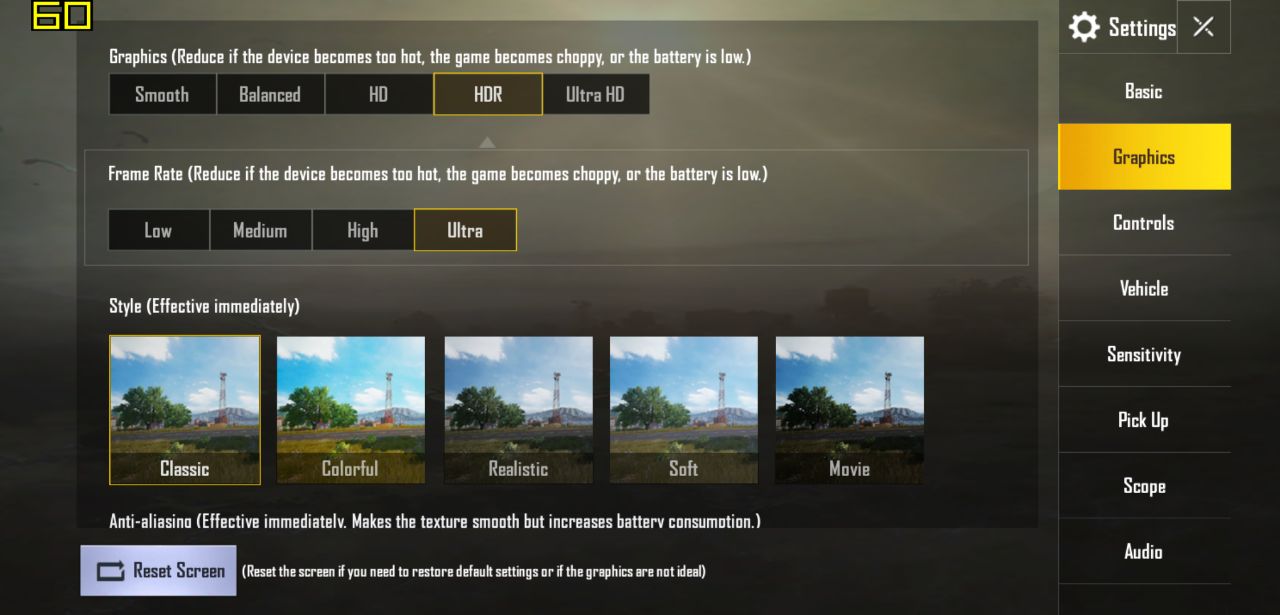Open the Basic settings tab
The height and width of the screenshot is (615, 1280).
point(1144,91)
